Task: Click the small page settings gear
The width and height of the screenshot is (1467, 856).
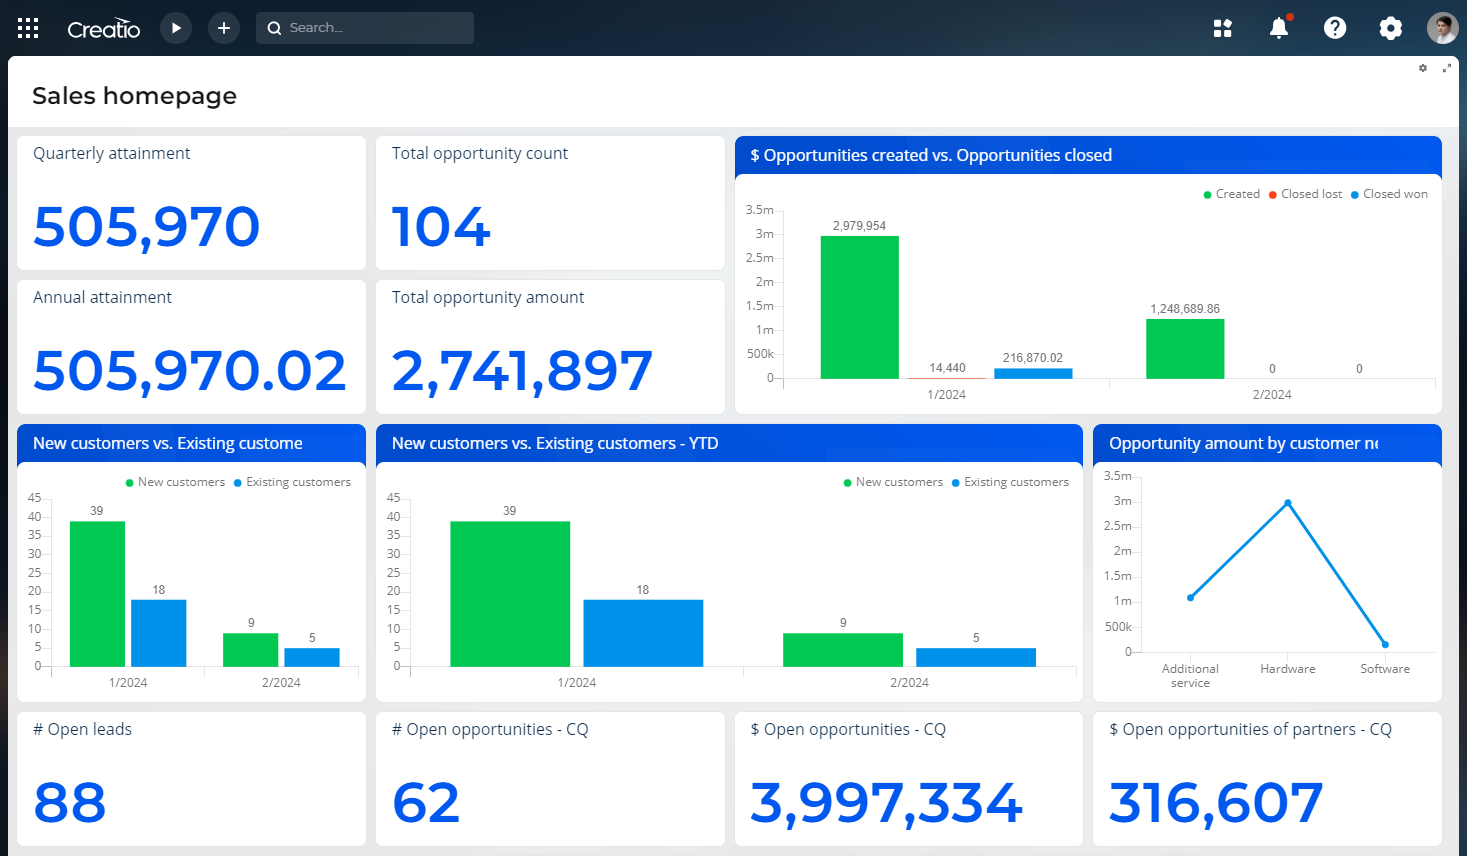Action: point(1423,68)
